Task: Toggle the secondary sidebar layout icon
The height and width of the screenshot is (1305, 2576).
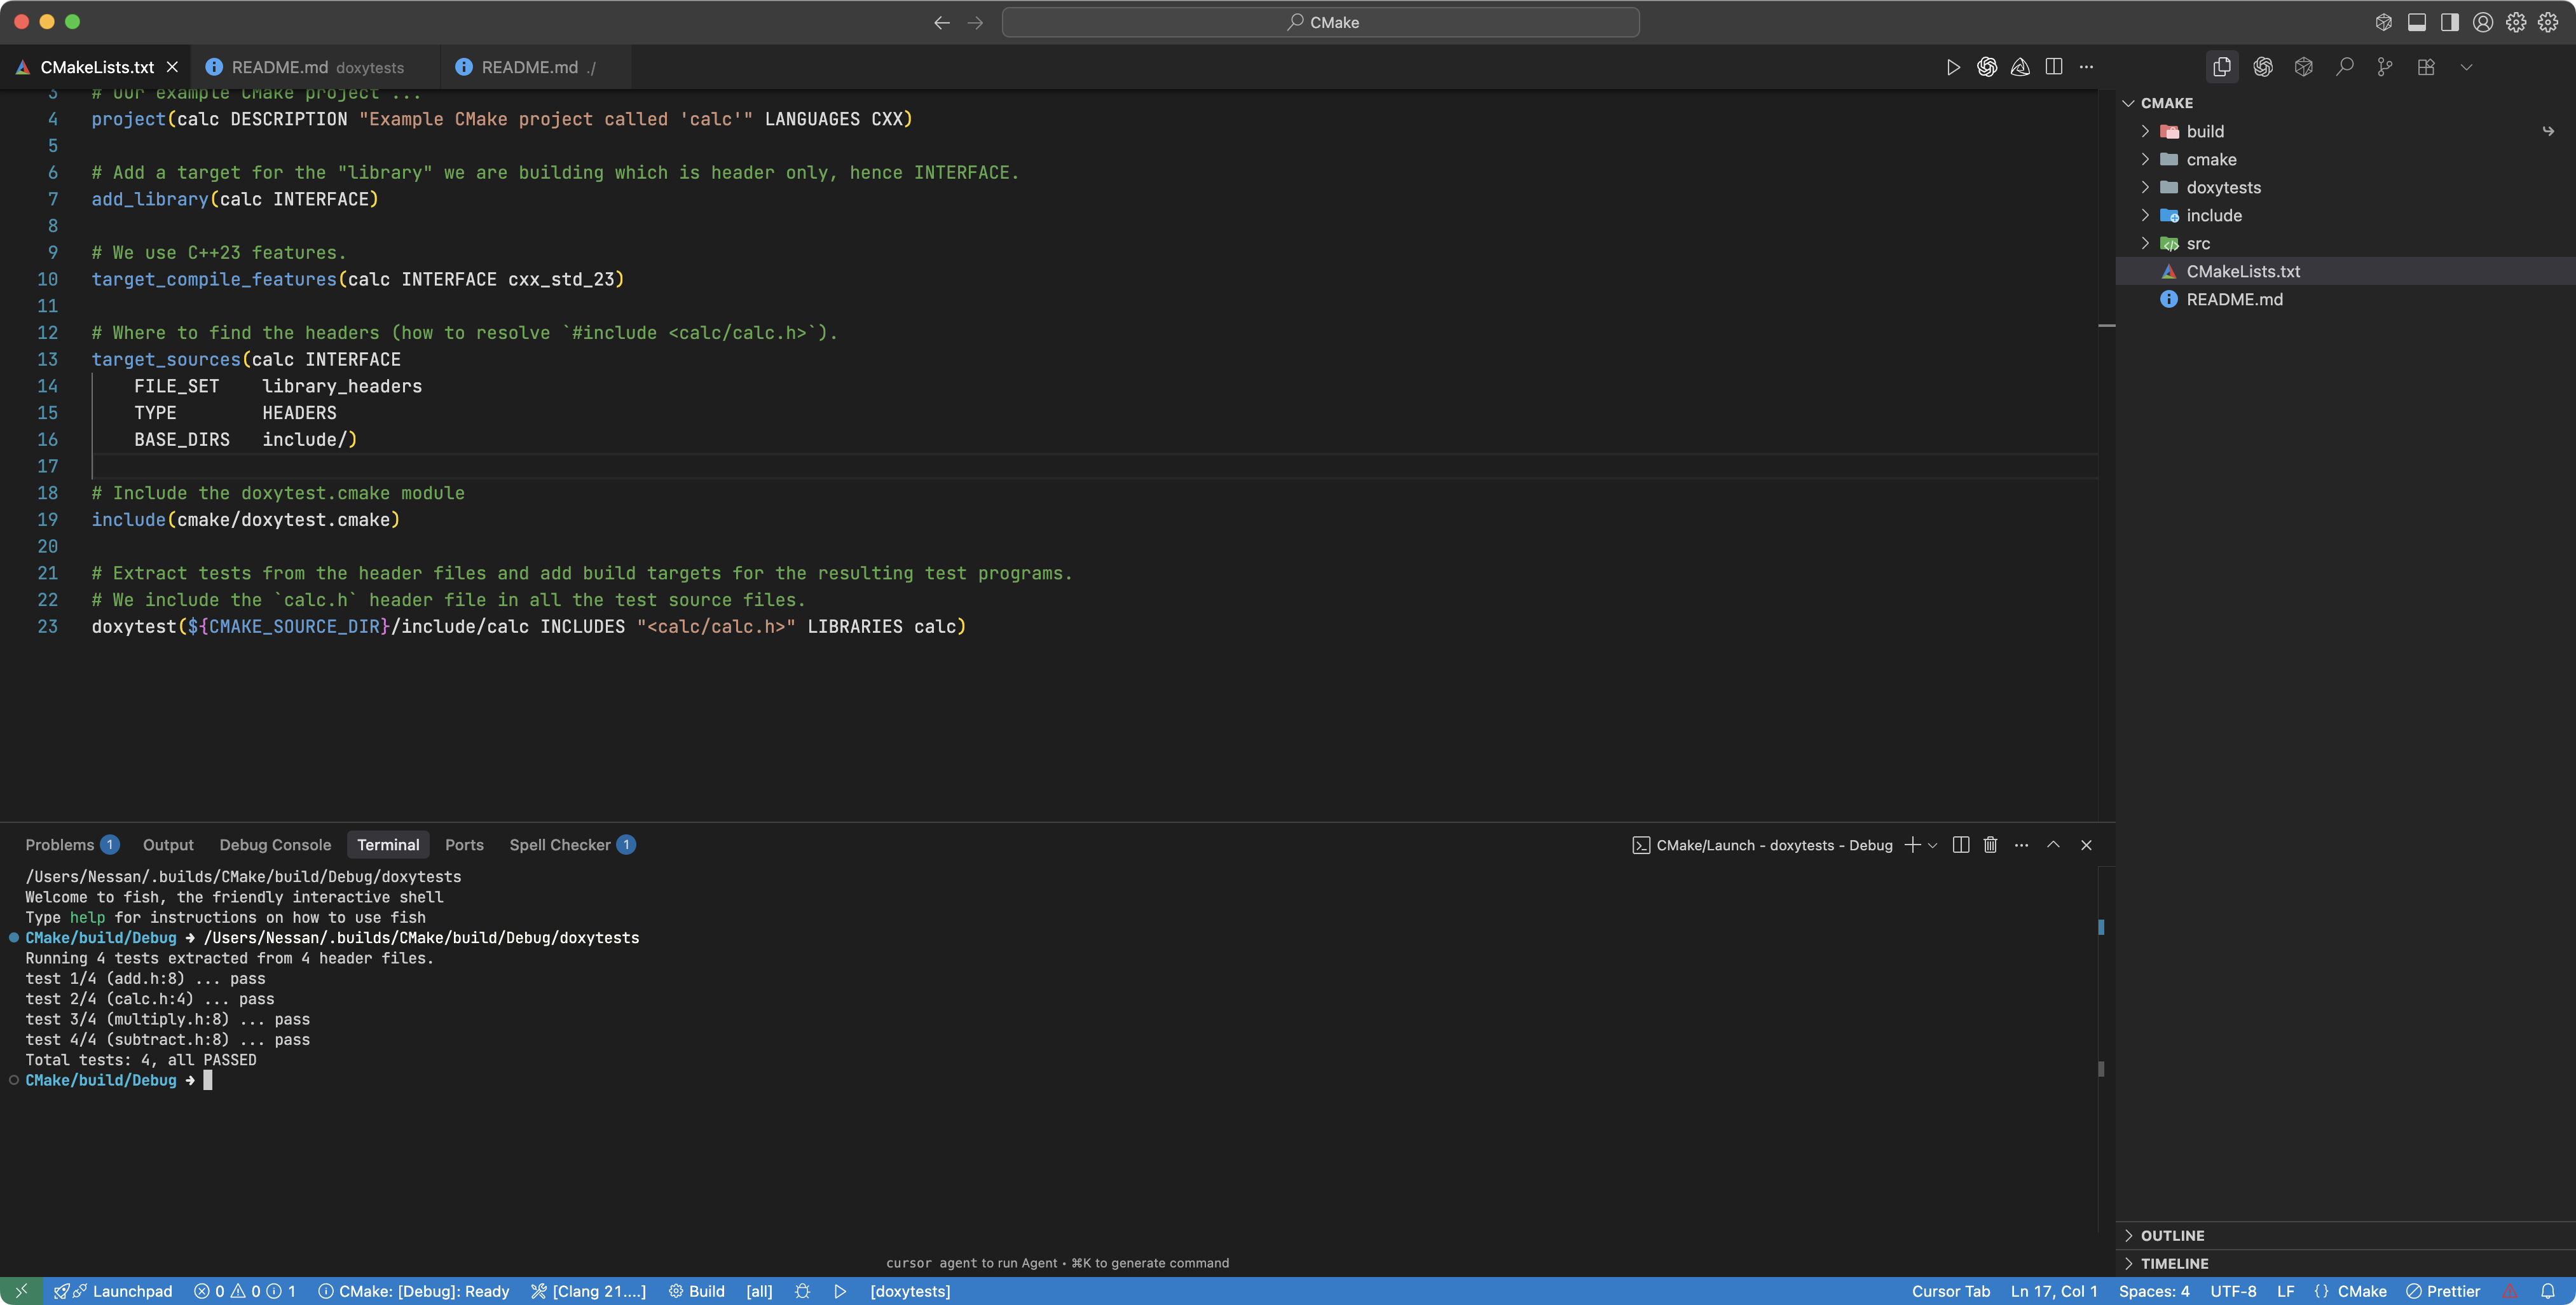Action: [2449, 22]
